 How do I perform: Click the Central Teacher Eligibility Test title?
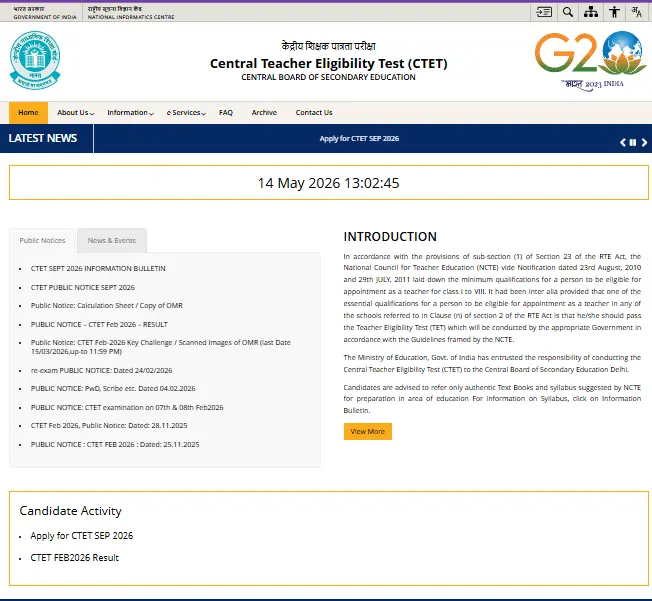328,63
